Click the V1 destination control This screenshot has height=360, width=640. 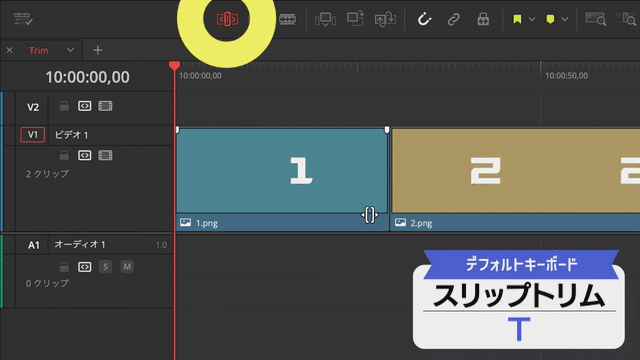pyautogui.click(x=33, y=135)
